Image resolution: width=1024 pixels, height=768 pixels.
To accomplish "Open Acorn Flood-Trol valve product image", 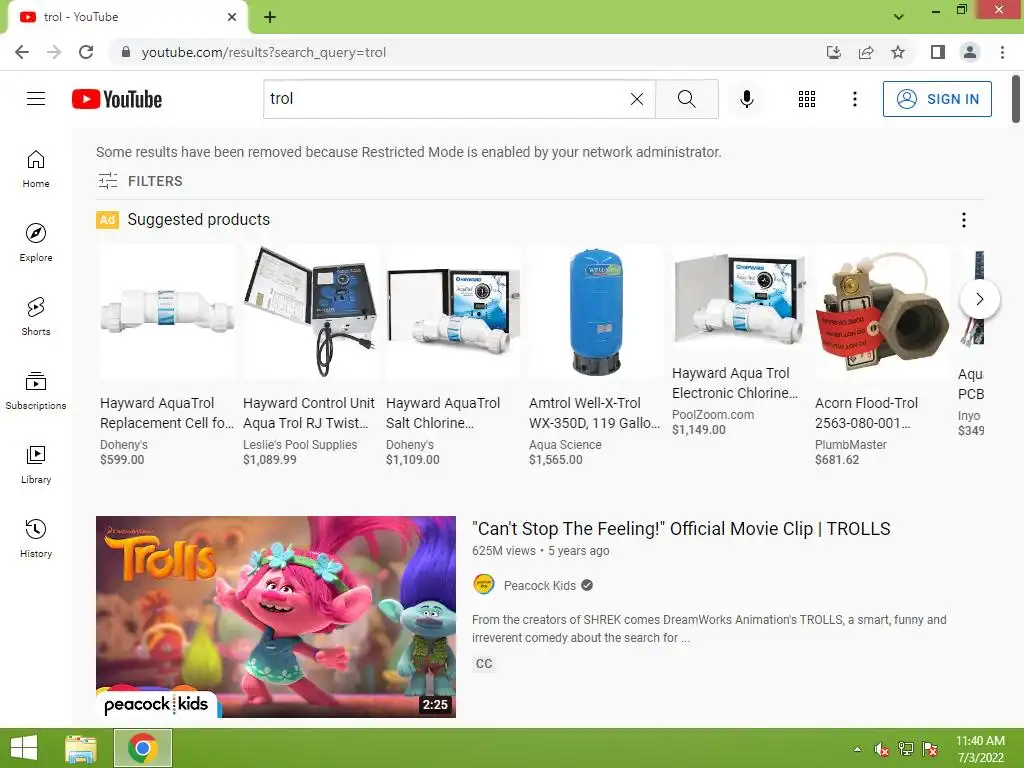I will pyautogui.click(x=882, y=312).
